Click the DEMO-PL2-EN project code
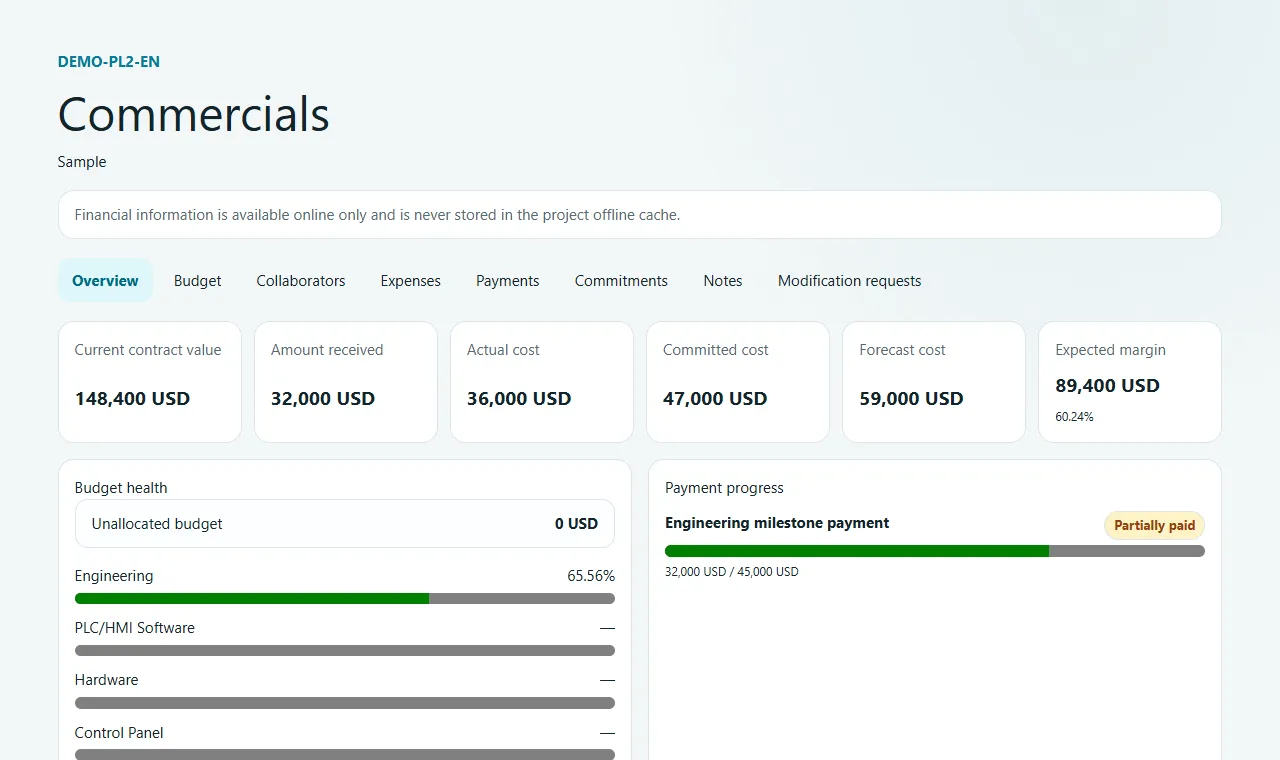The width and height of the screenshot is (1280, 760). tap(109, 62)
